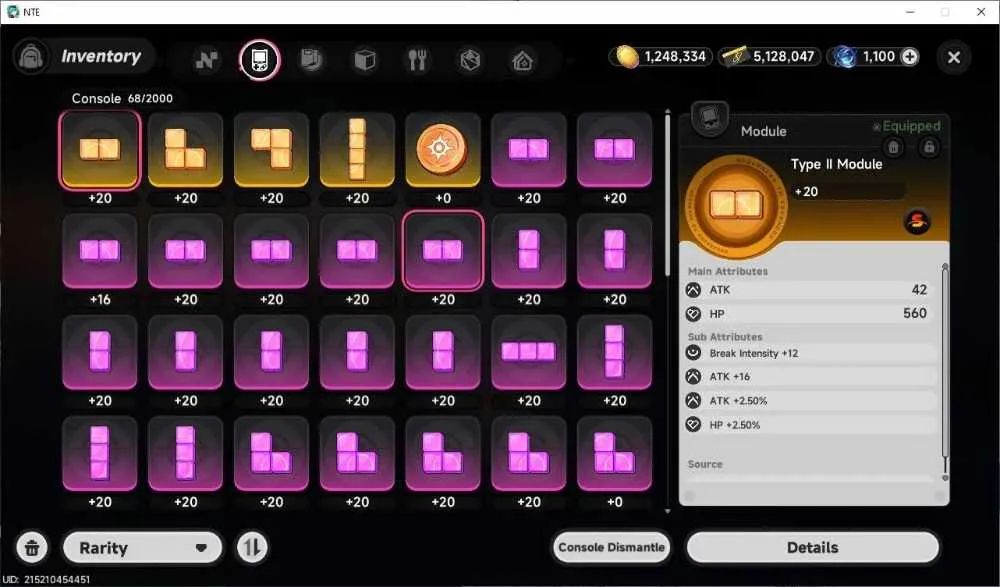Open the house furniture inventory tab
Screen dimensions: 1000x587
[x=522, y=61]
